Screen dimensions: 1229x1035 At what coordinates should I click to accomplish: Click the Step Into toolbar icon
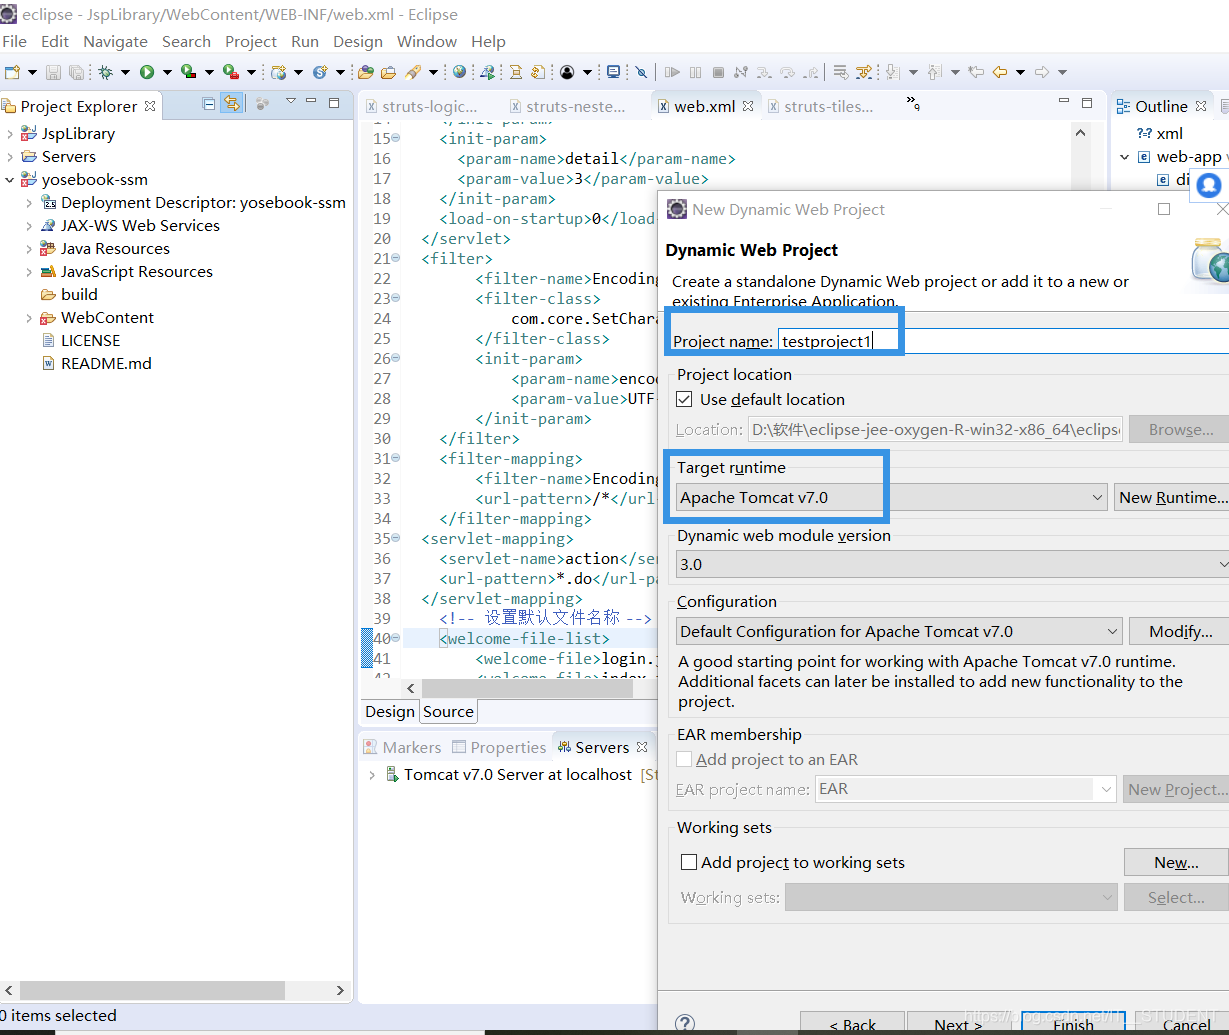click(x=763, y=72)
